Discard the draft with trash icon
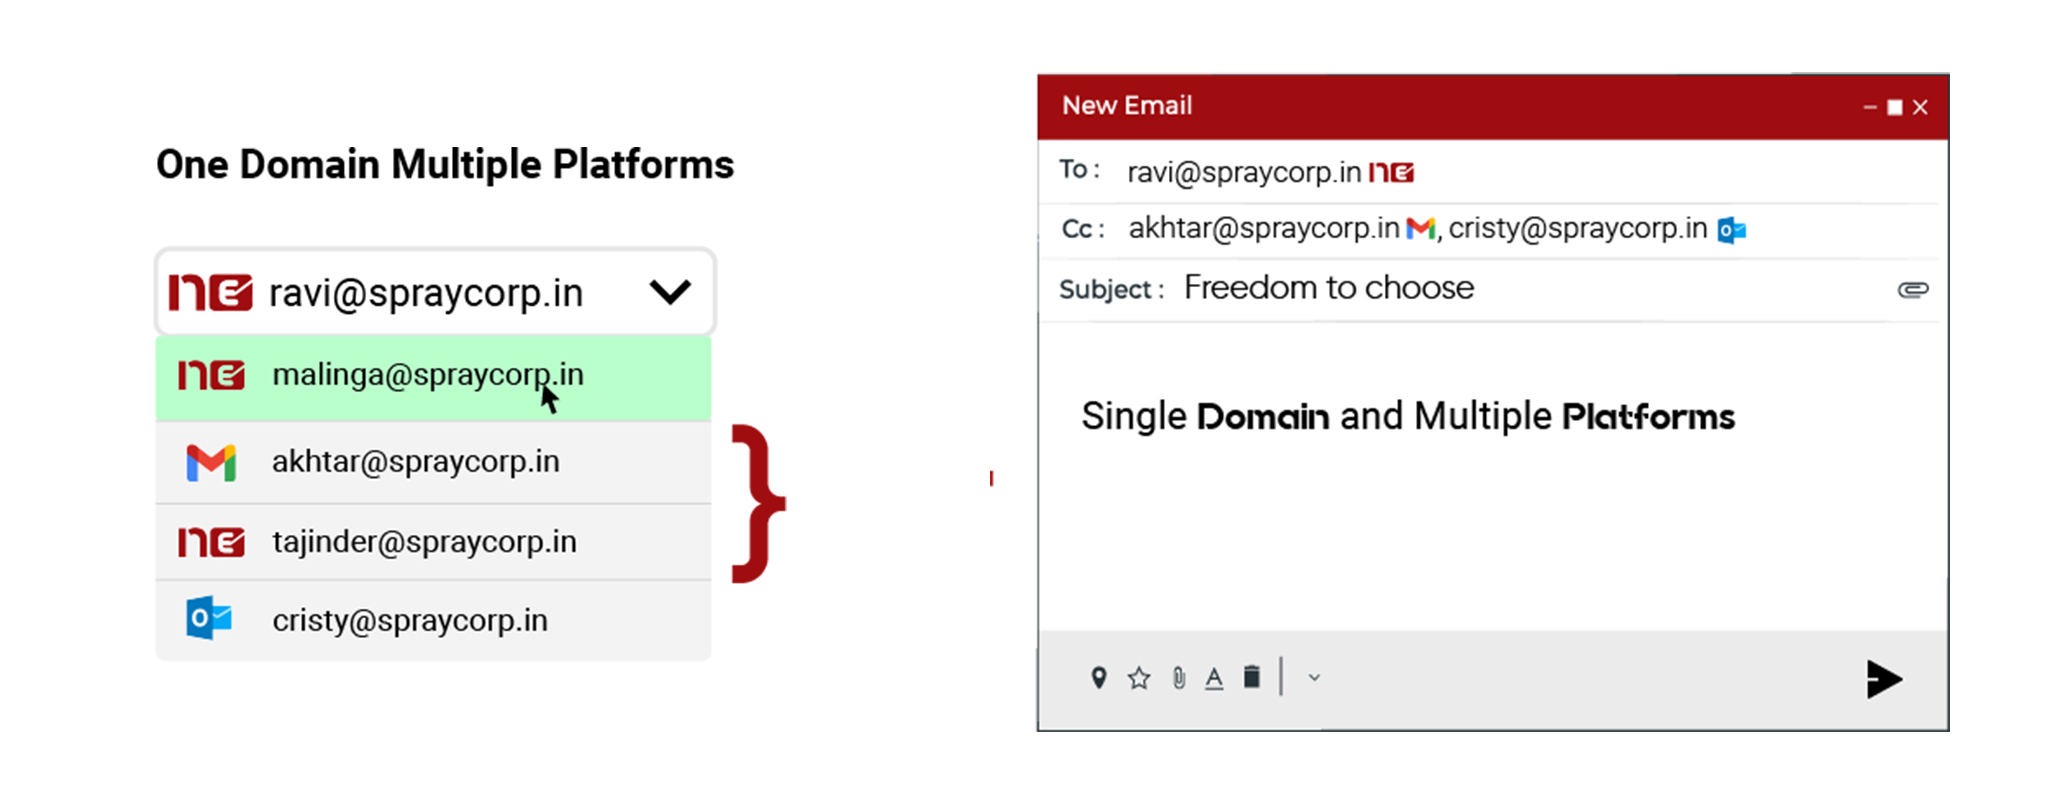Image resolution: width=2046 pixels, height=808 pixels. coord(1251,677)
